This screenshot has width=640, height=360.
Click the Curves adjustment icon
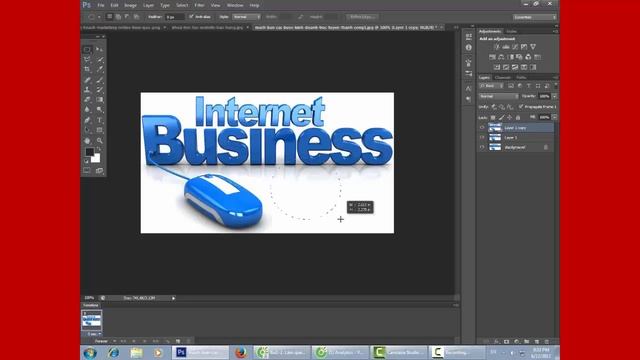(x=515, y=47)
